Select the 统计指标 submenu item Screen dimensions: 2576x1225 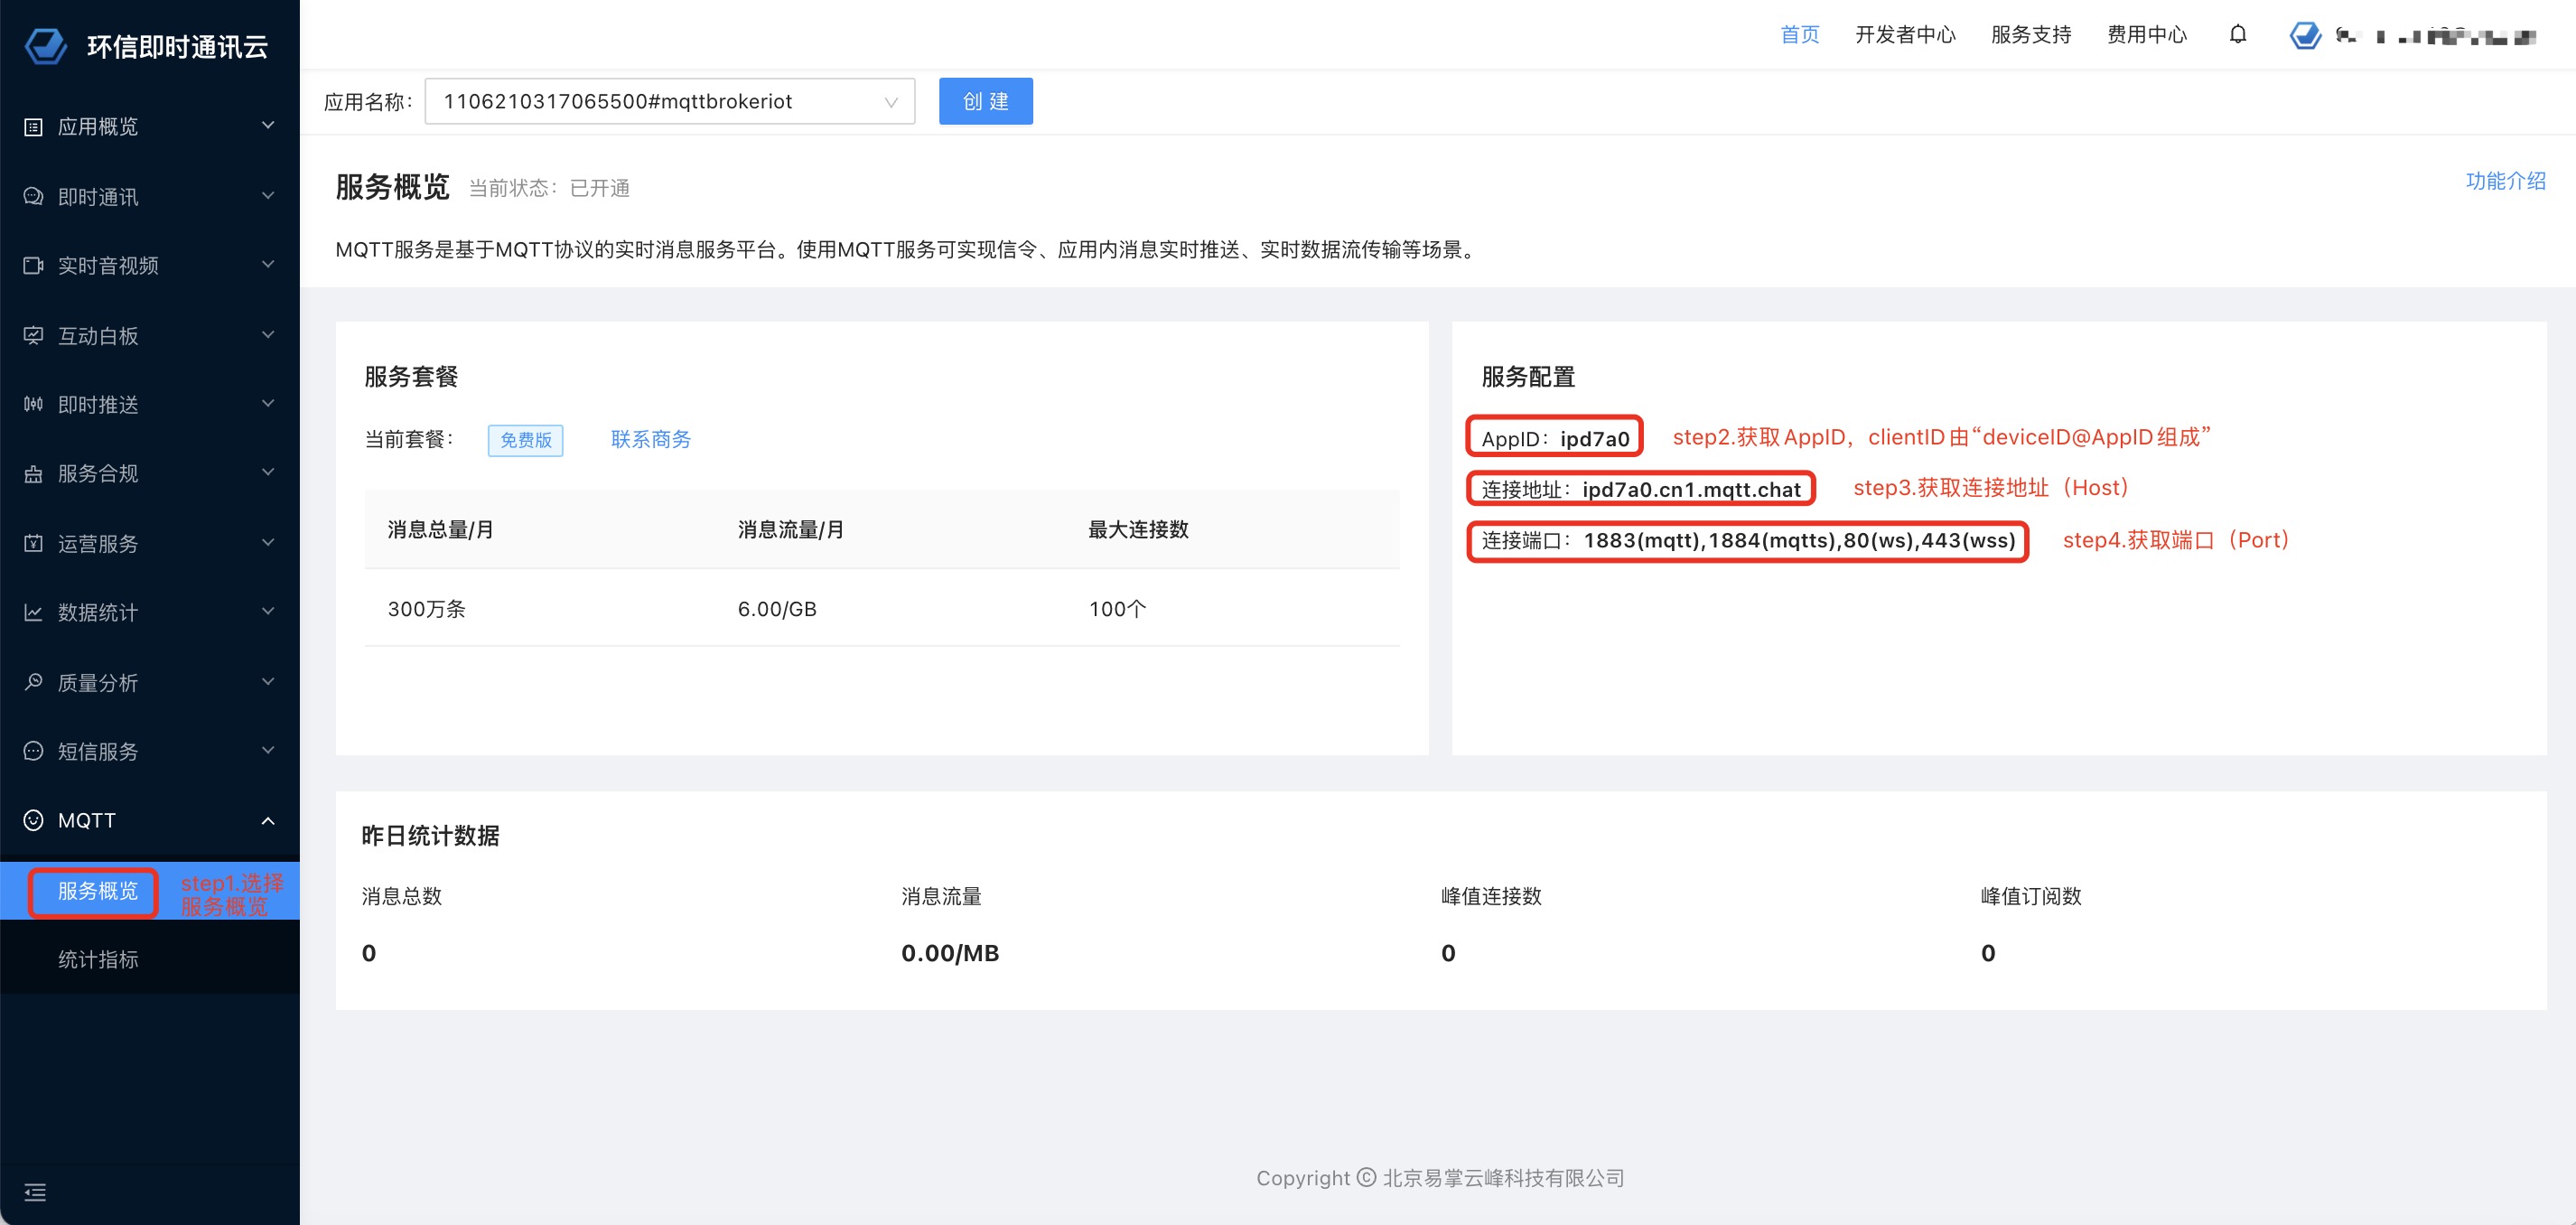[98, 959]
